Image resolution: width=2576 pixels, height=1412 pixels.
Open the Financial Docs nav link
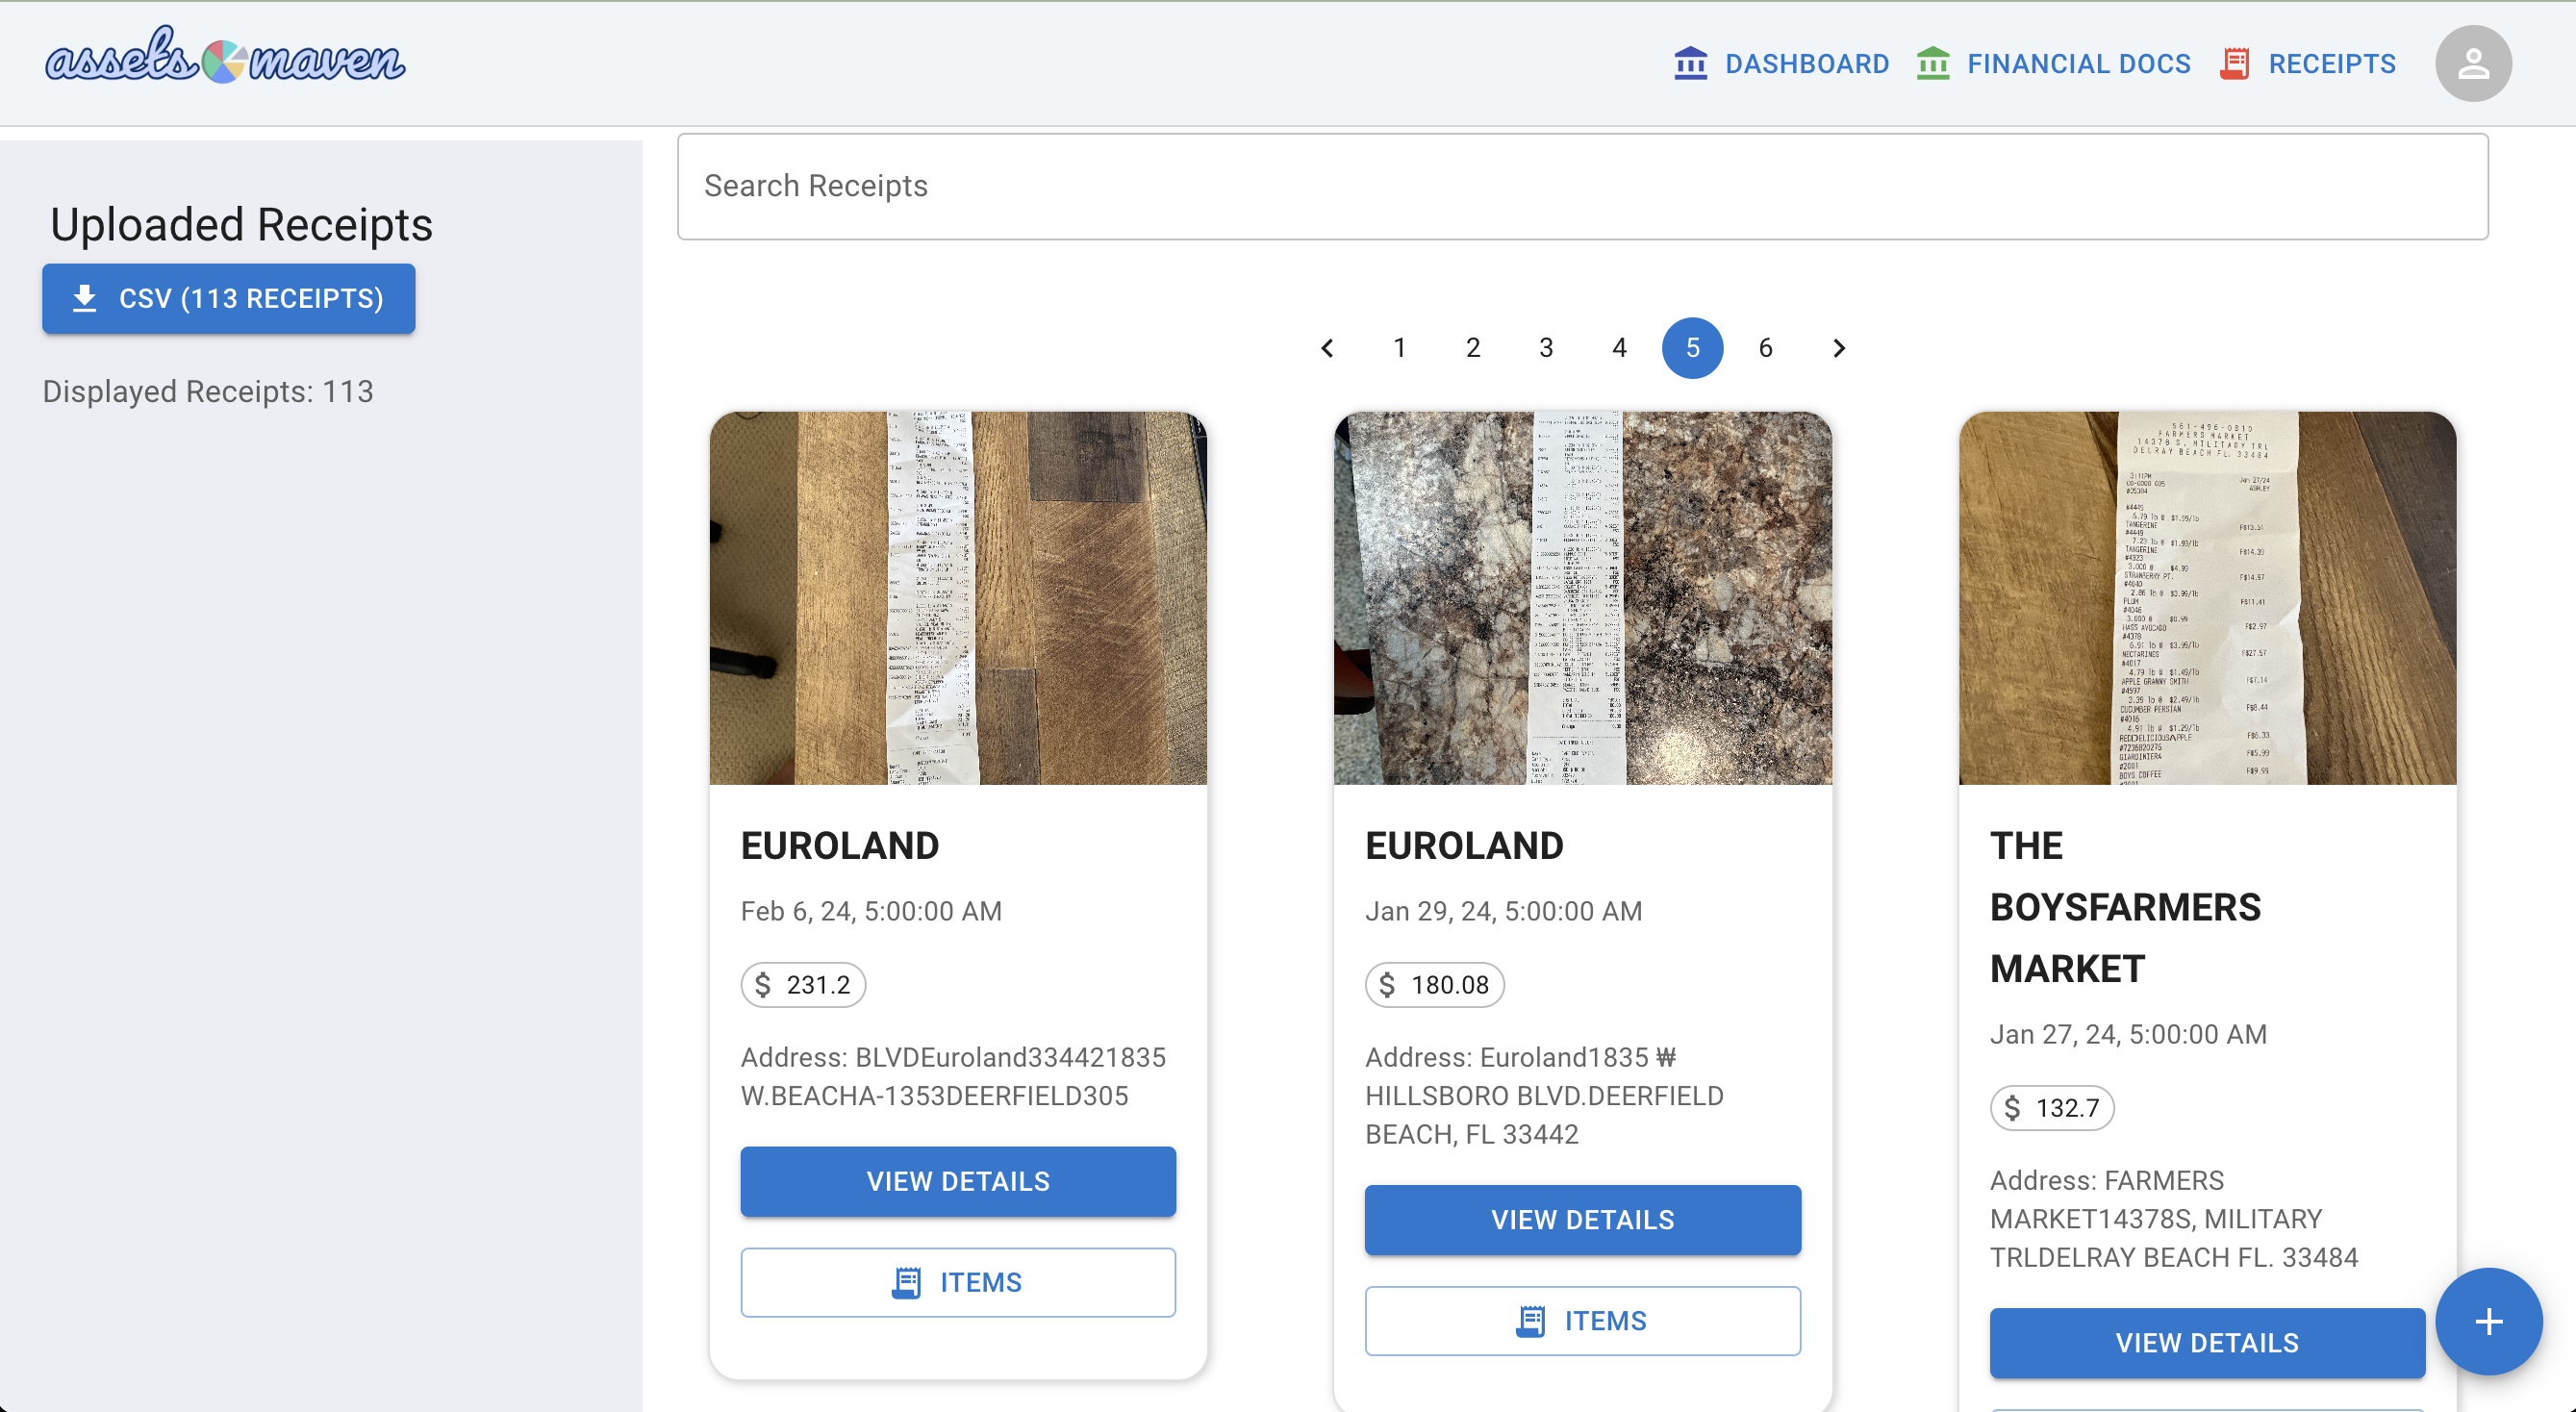(2078, 63)
